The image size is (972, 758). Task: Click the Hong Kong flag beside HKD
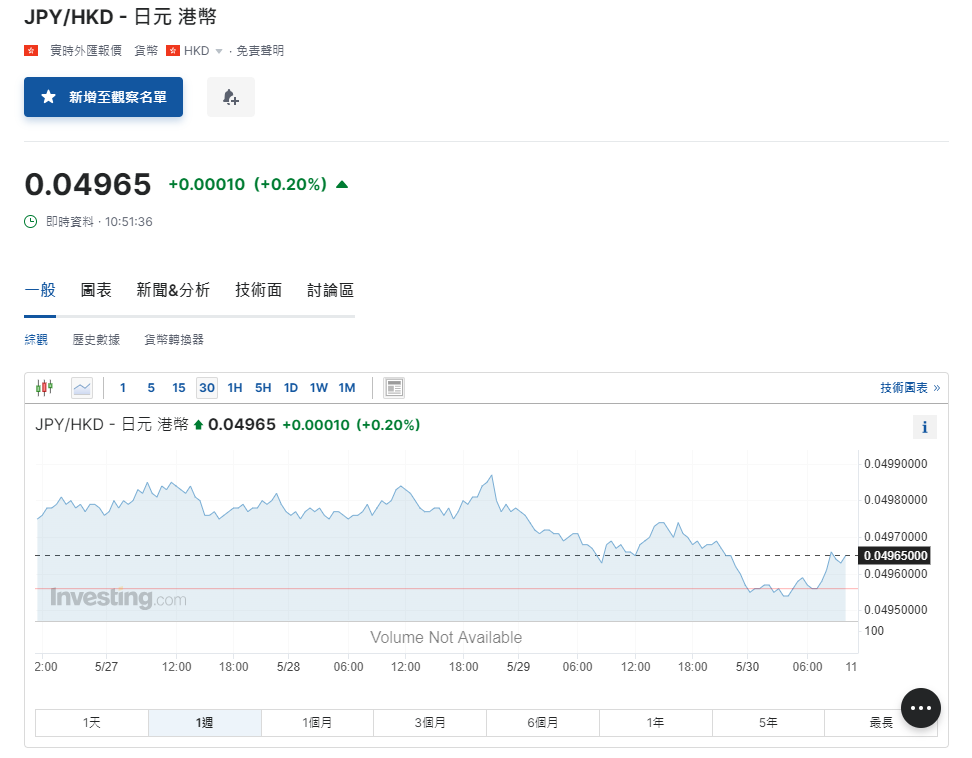pyautogui.click(x=173, y=50)
